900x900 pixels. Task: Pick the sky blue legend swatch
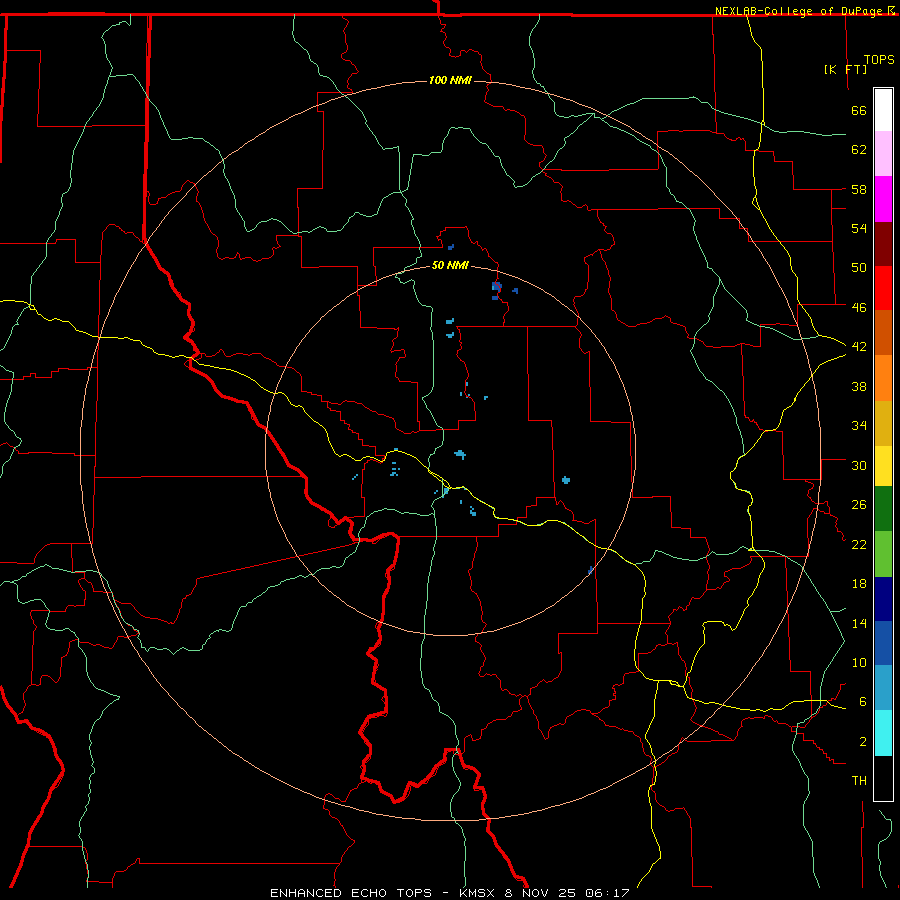(883, 688)
